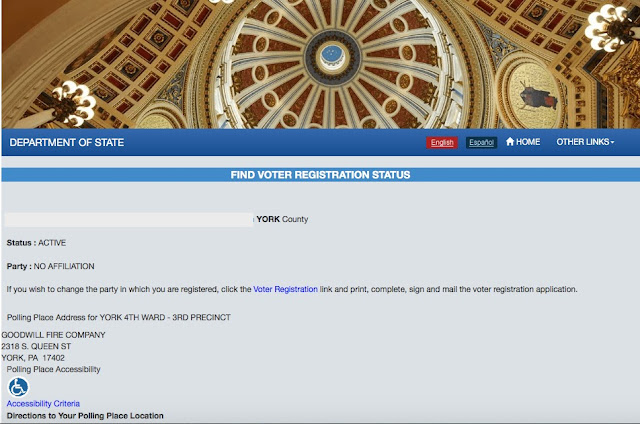Open the Accessibility Criteria link
Screen dimensions: 640x424
[x=43, y=404]
